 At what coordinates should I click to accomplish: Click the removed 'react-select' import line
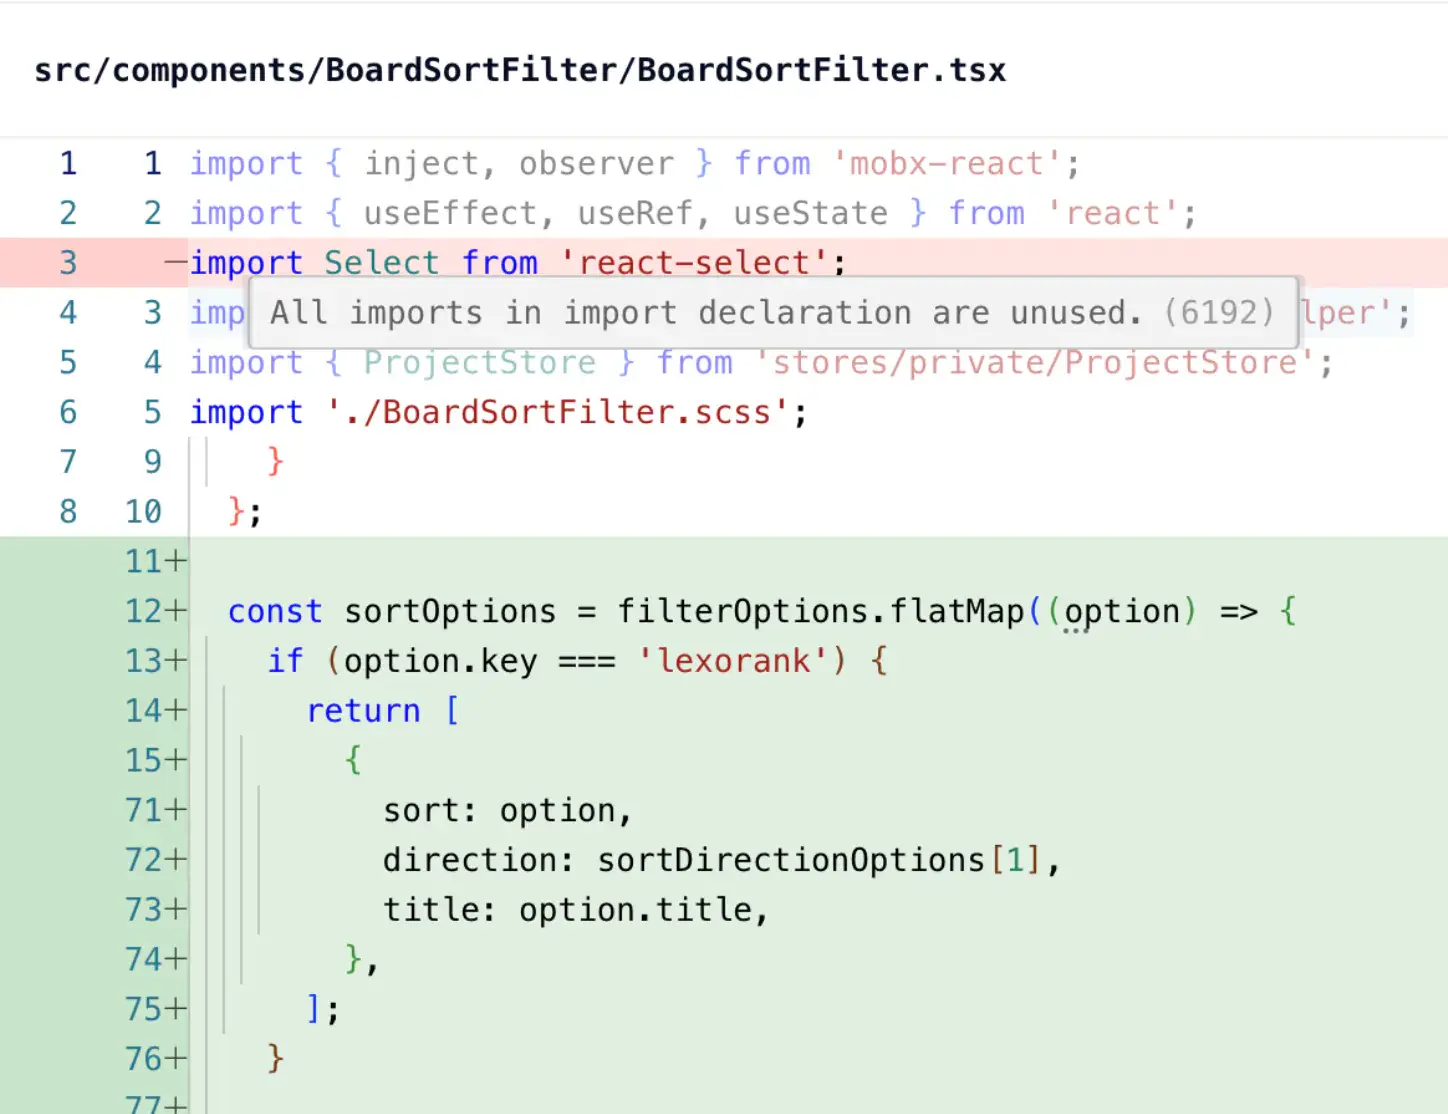tap(518, 263)
